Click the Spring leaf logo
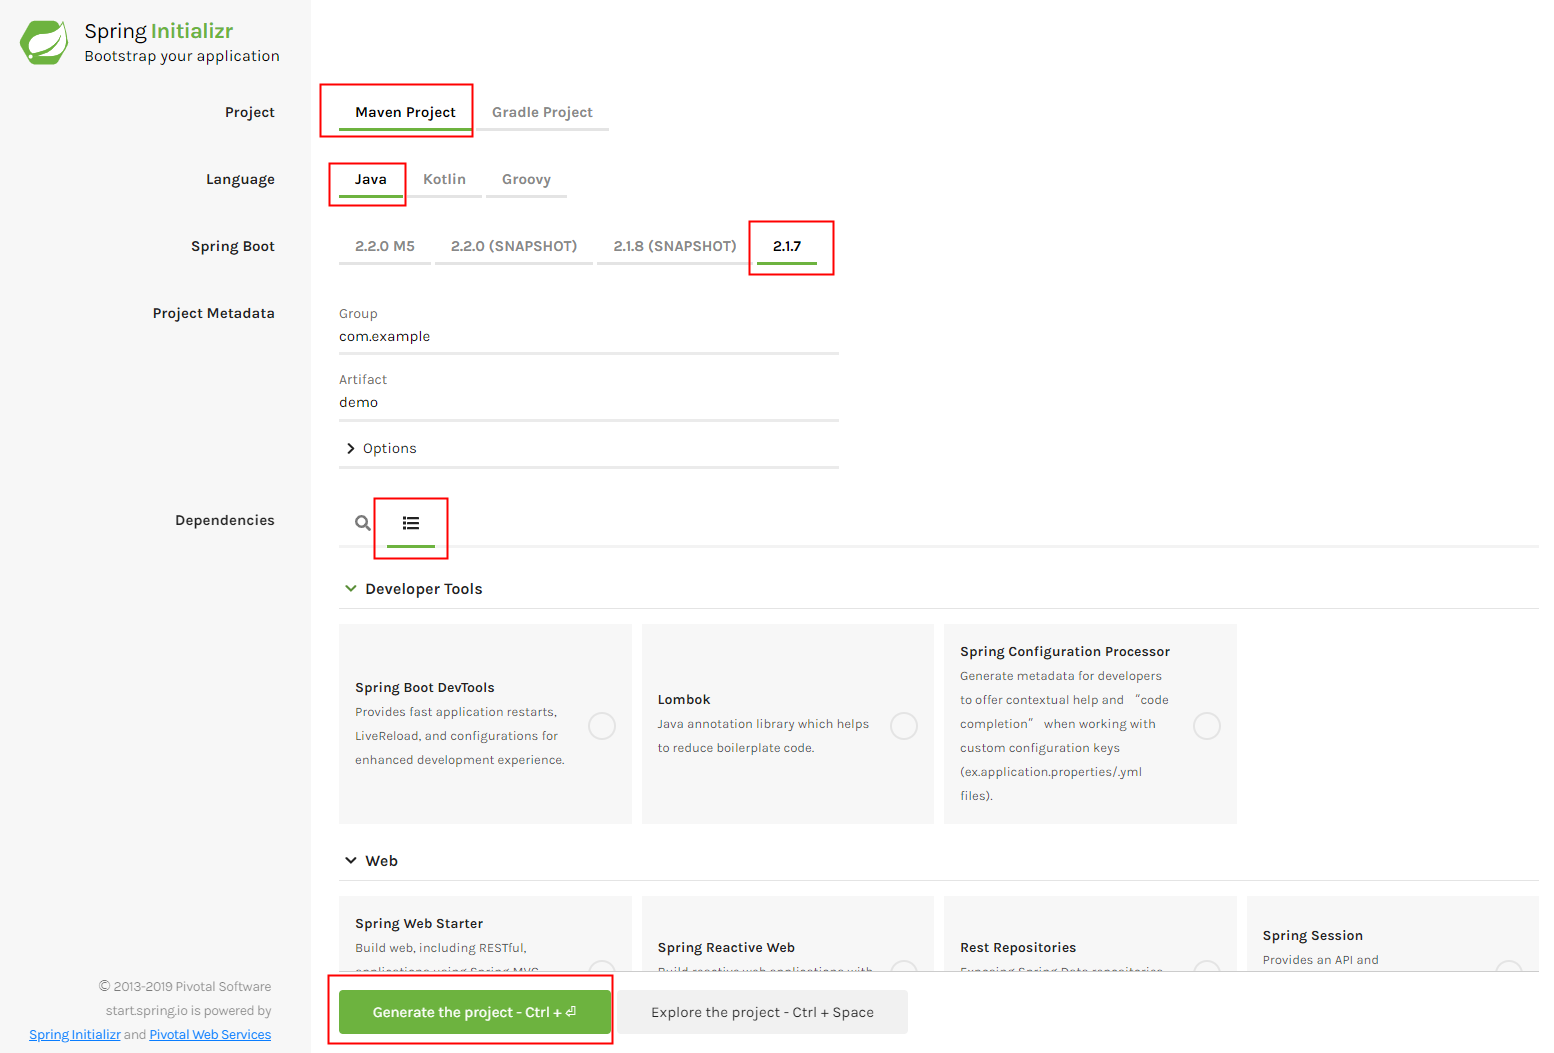This screenshot has height=1053, width=1554. [44, 42]
